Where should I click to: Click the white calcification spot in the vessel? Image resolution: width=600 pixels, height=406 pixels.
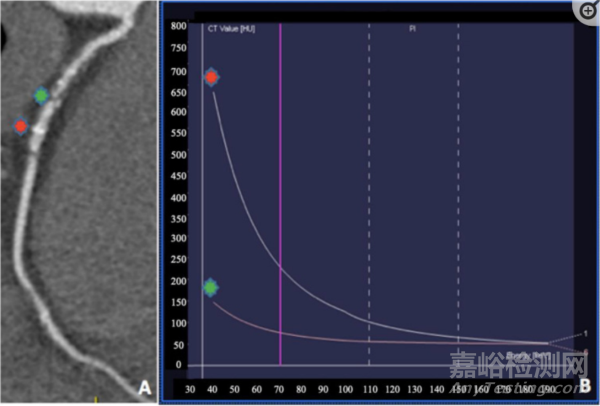pyautogui.click(x=39, y=131)
